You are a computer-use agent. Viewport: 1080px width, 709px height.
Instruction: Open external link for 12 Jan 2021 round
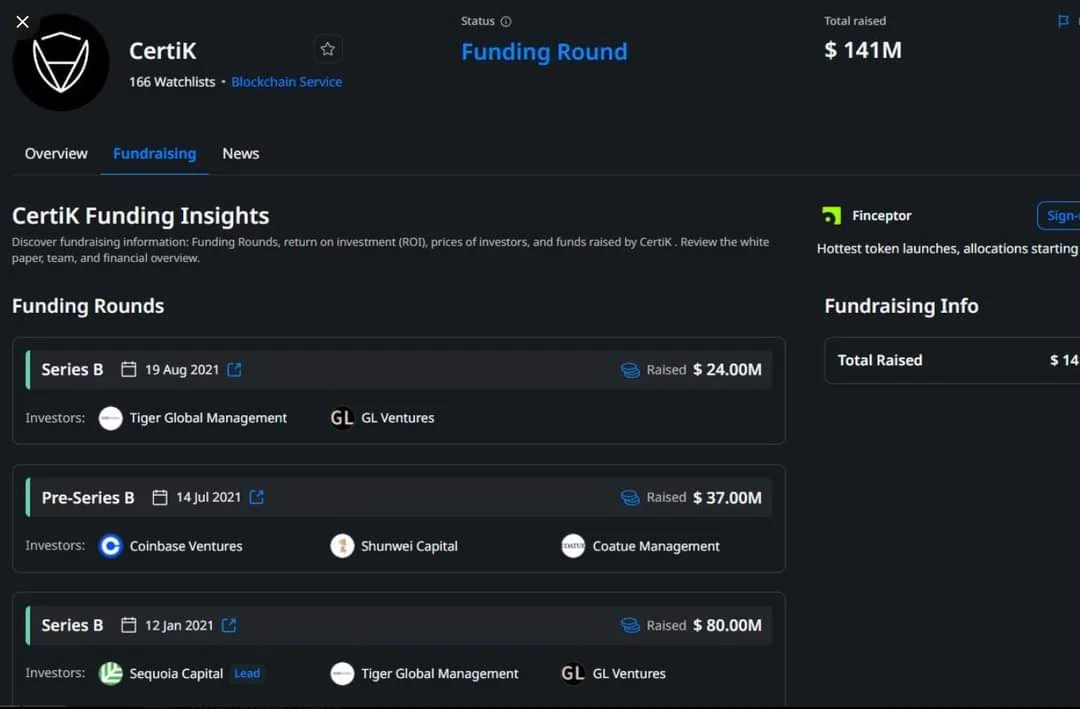229,625
